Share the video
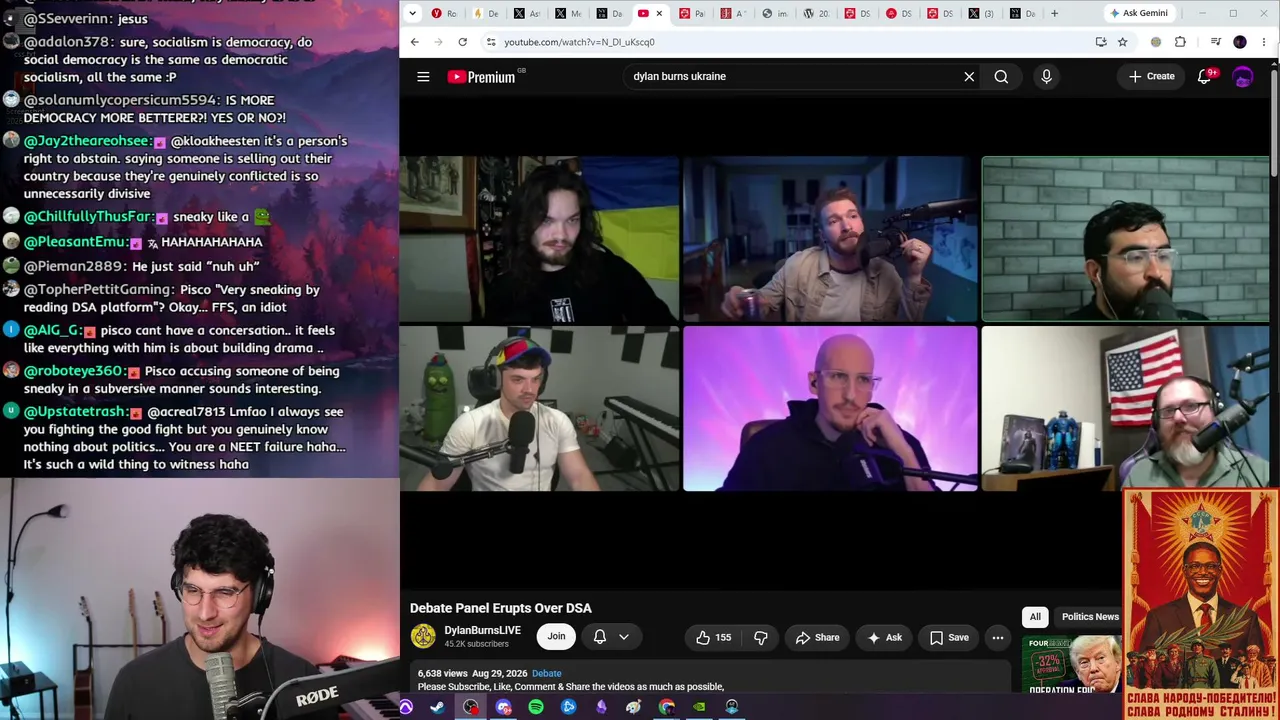This screenshot has height=720, width=1280. tap(817, 637)
